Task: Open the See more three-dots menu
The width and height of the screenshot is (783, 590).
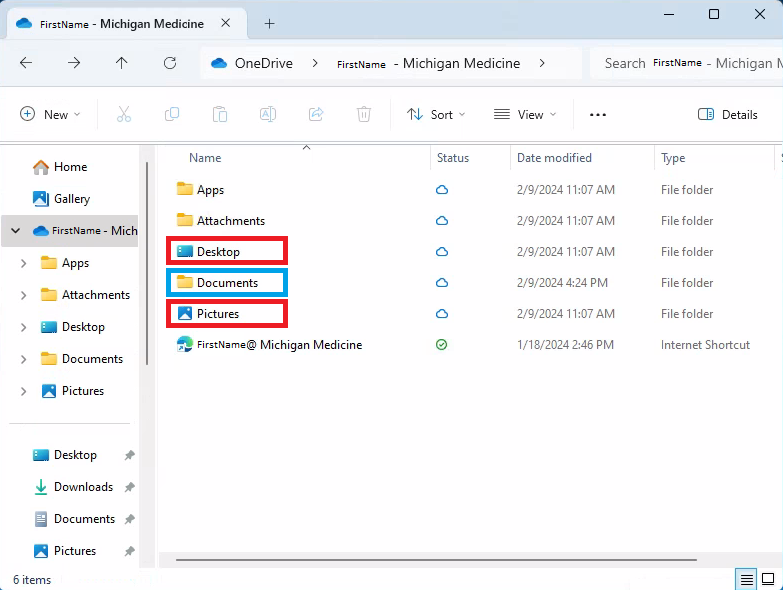Action: point(598,115)
